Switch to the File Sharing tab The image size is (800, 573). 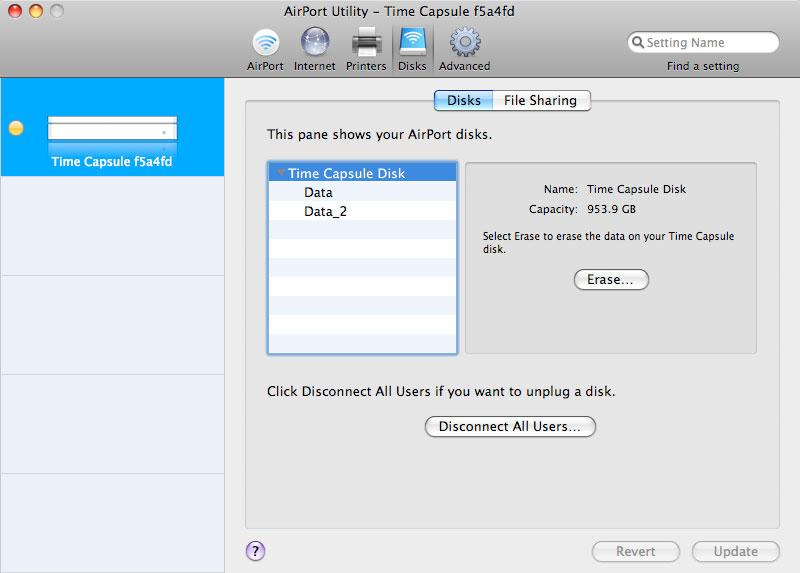click(x=541, y=101)
